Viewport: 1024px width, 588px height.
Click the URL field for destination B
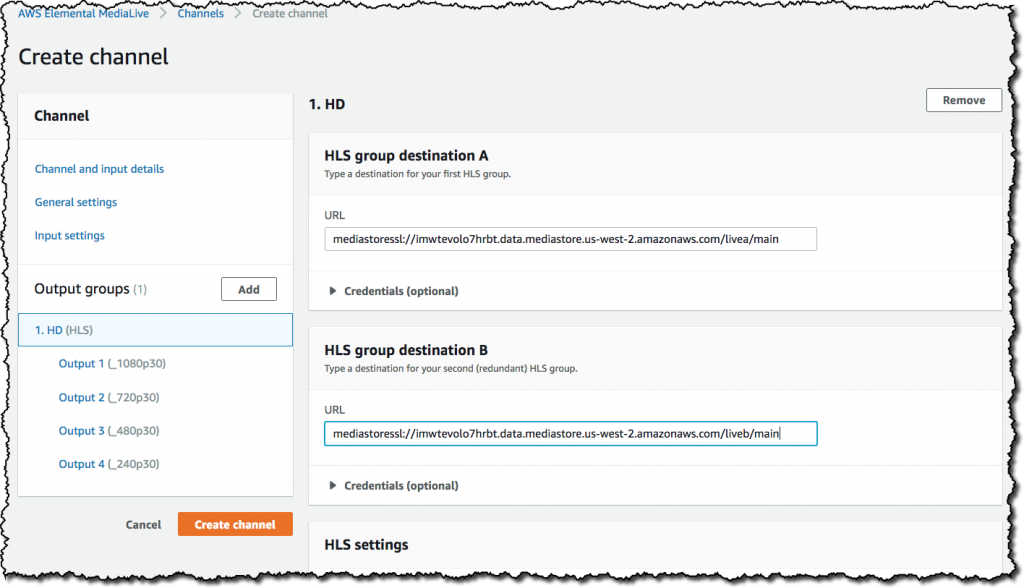570,433
